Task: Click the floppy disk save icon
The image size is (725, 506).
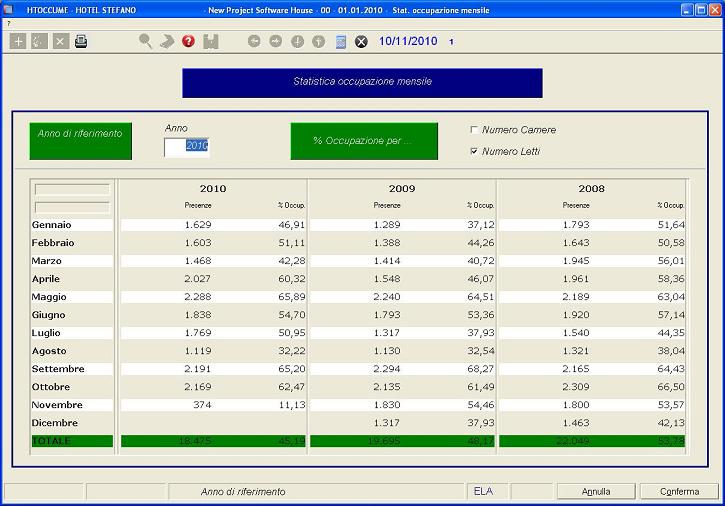Action: 211,41
